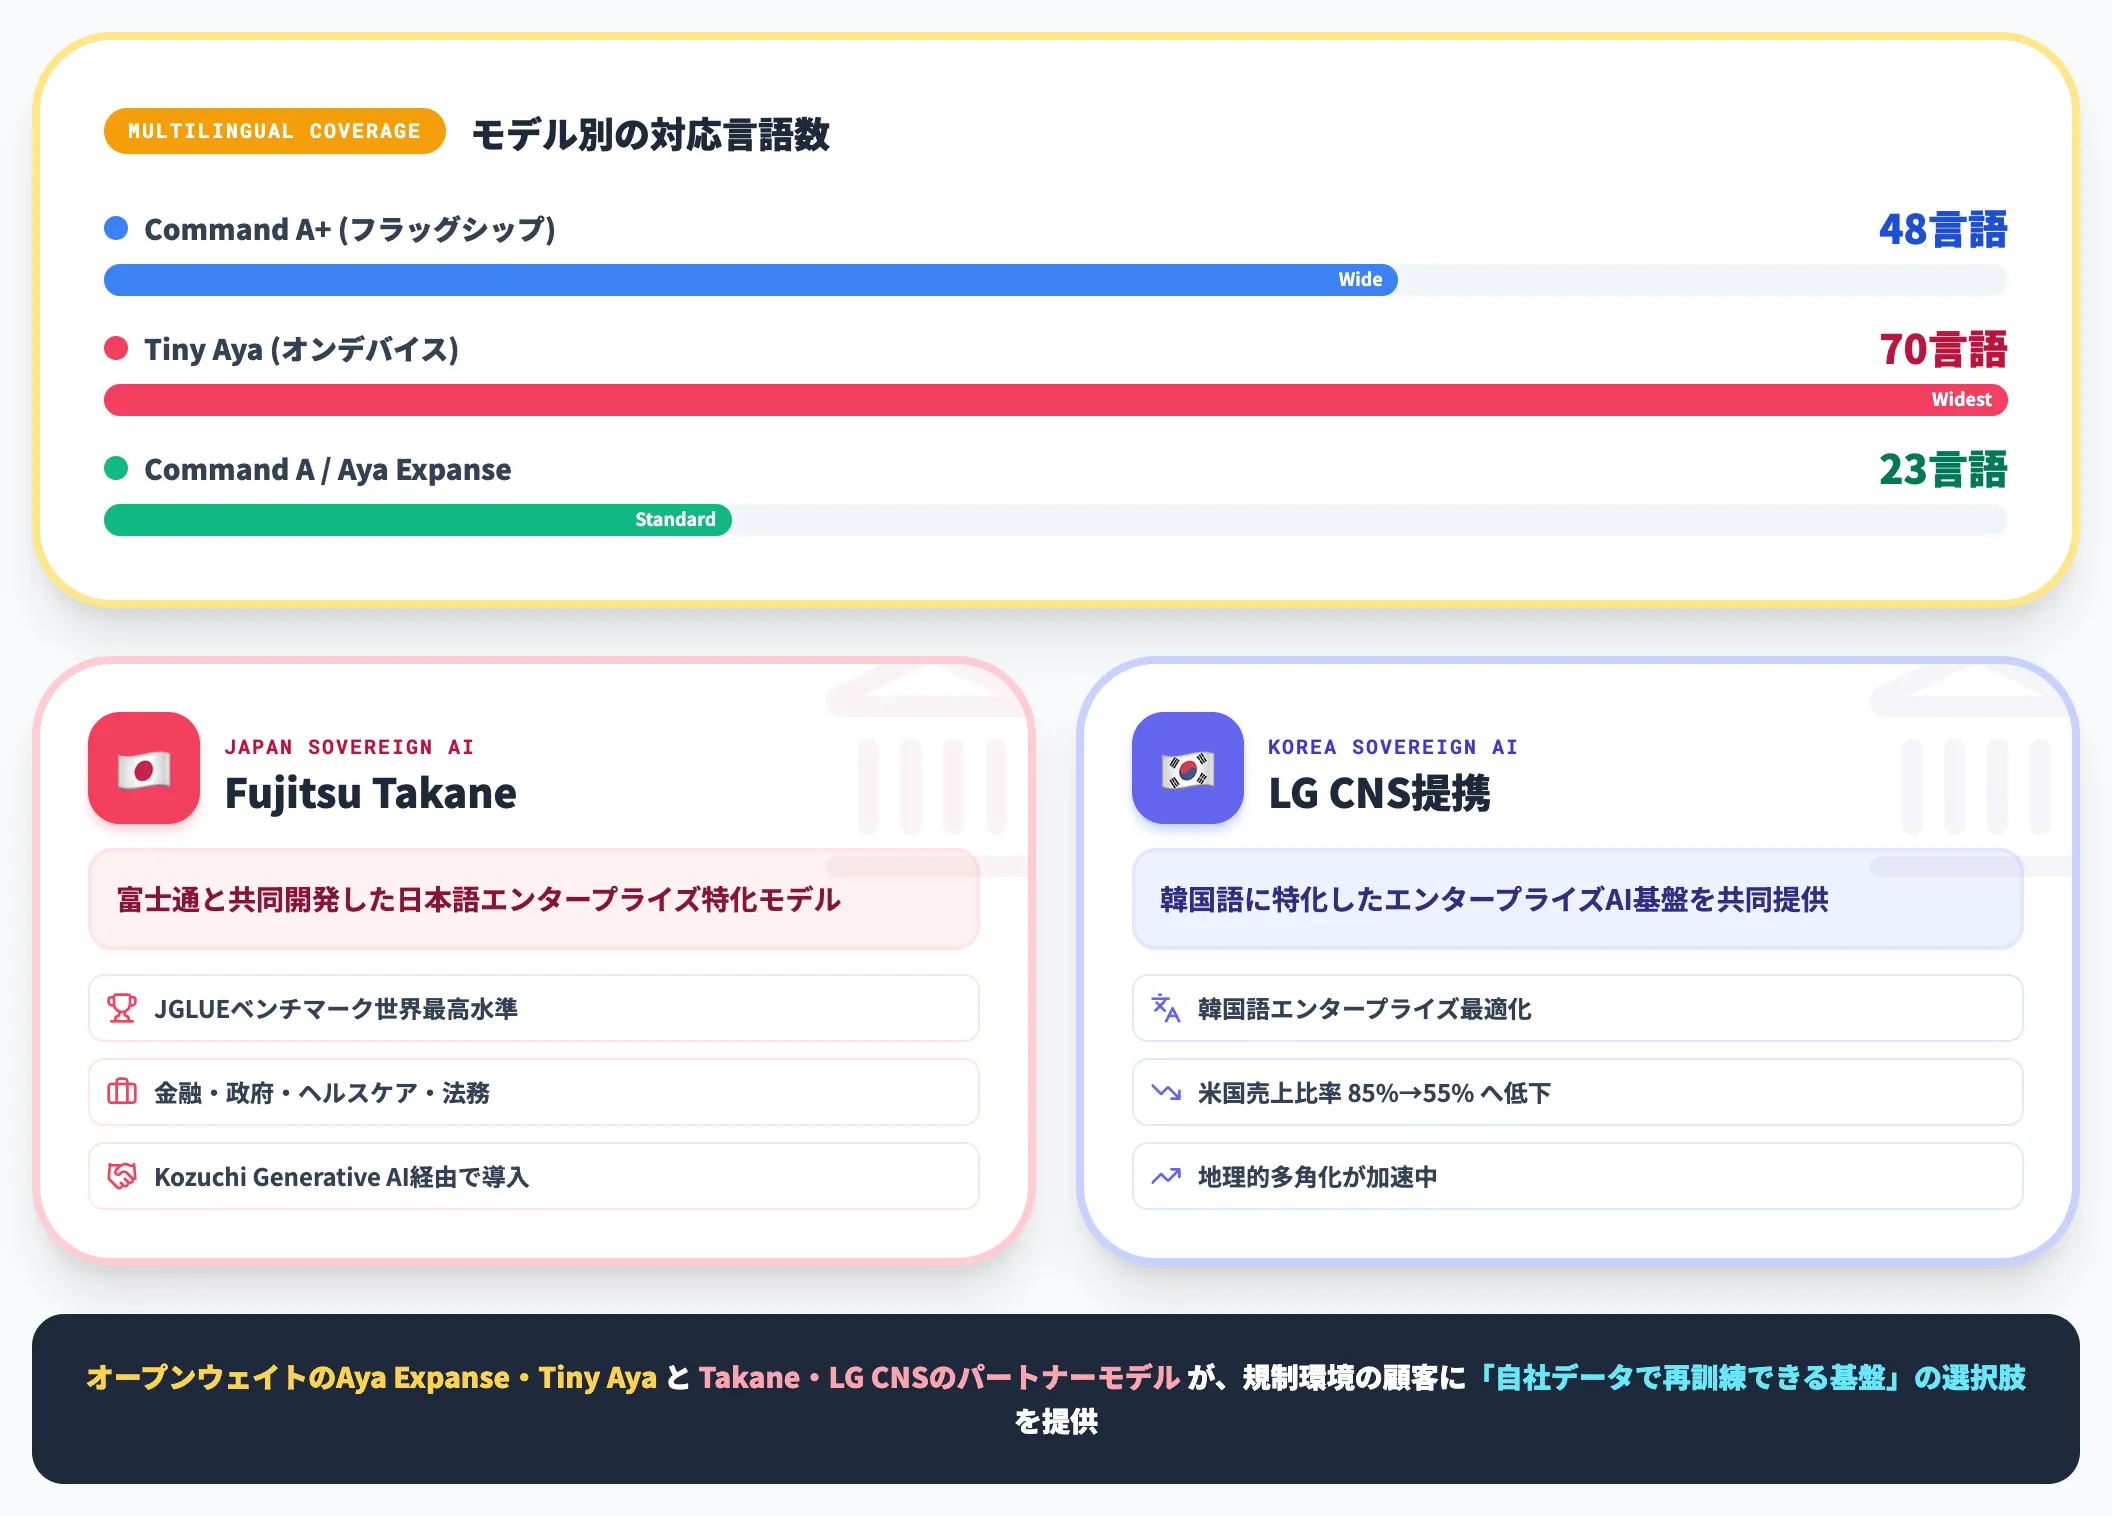2112x1516 pixels.
Task: Select the 韓国語エンタープライズ最適化 row
Action: (1578, 1008)
